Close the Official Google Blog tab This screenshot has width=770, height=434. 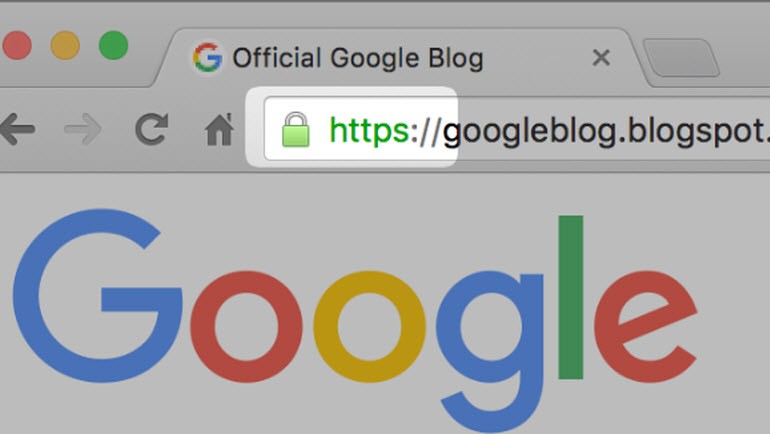coord(601,57)
